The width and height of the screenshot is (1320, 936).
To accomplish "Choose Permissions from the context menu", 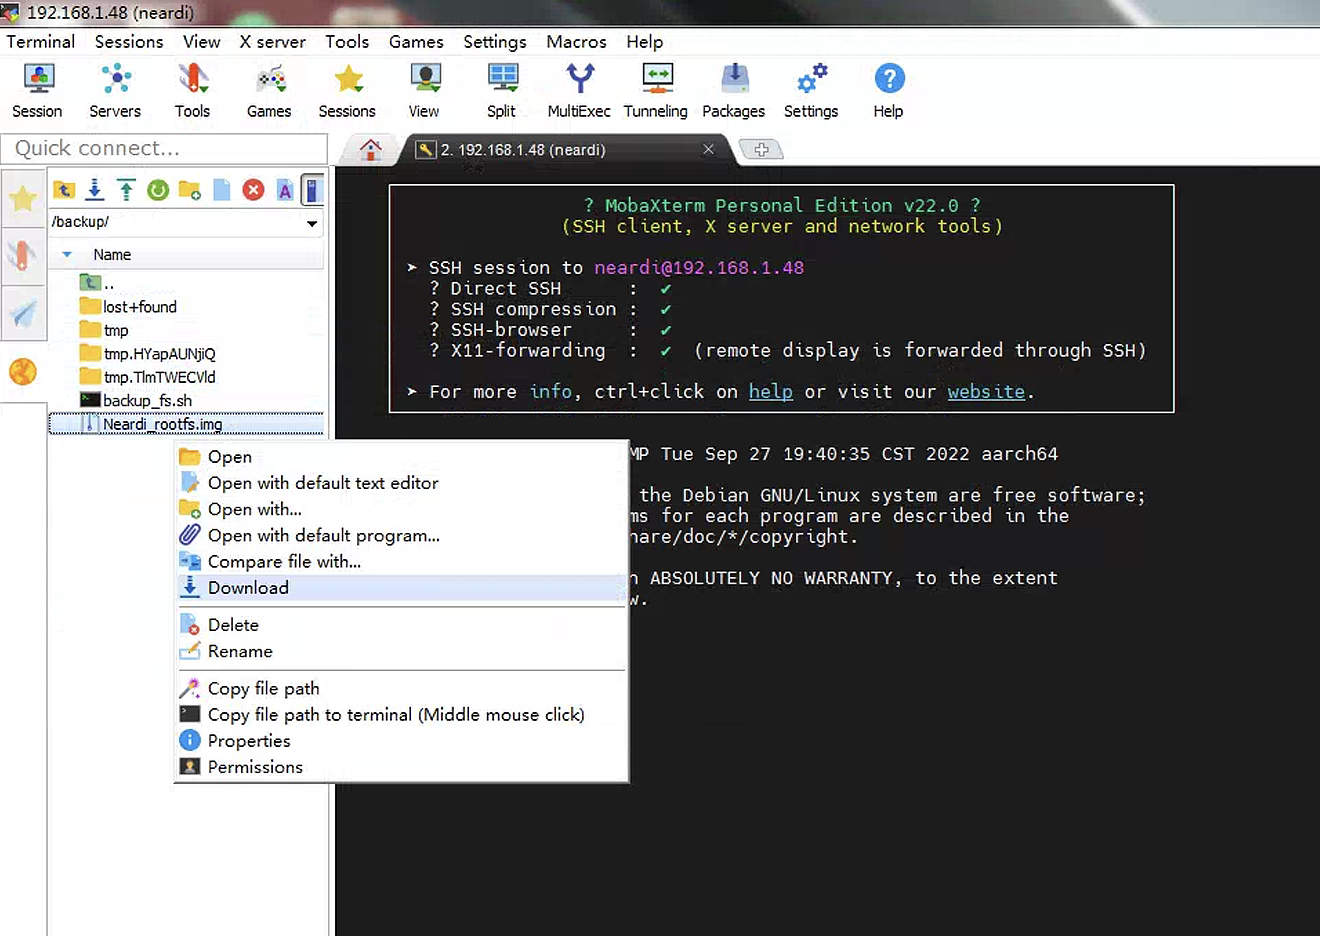I will coord(401,767).
